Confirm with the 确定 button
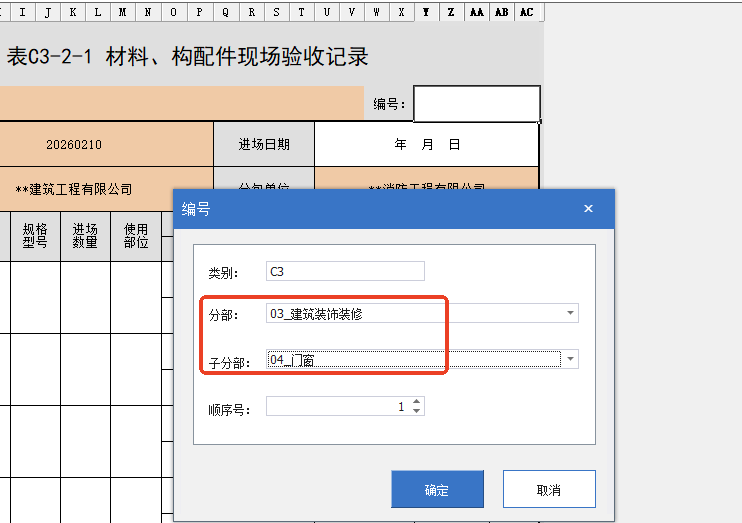This screenshot has width=742, height=523. tap(437, 490)
